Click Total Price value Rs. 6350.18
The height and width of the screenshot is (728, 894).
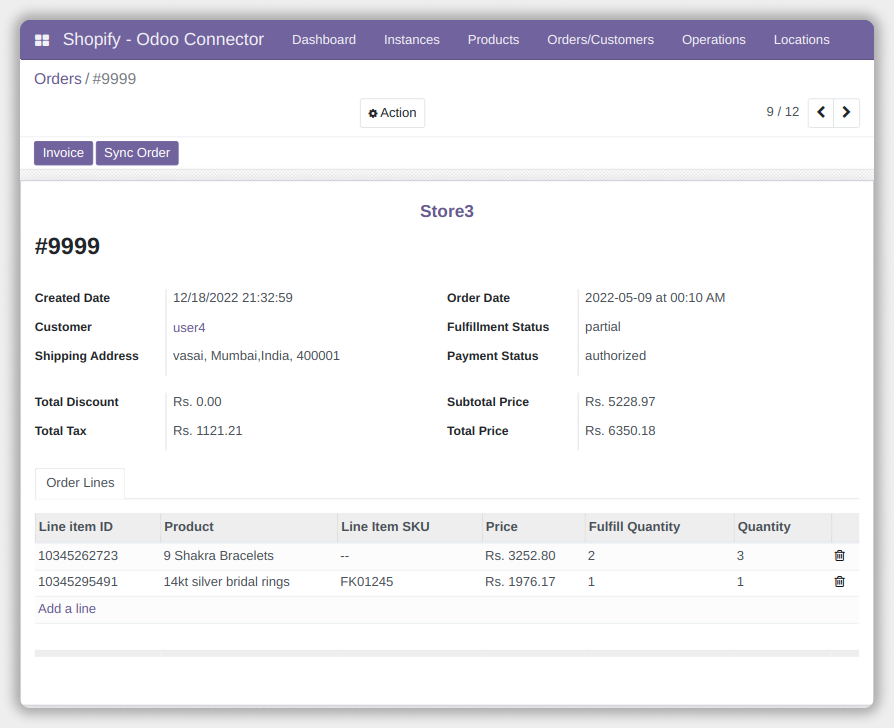click(x=620, y=431)
